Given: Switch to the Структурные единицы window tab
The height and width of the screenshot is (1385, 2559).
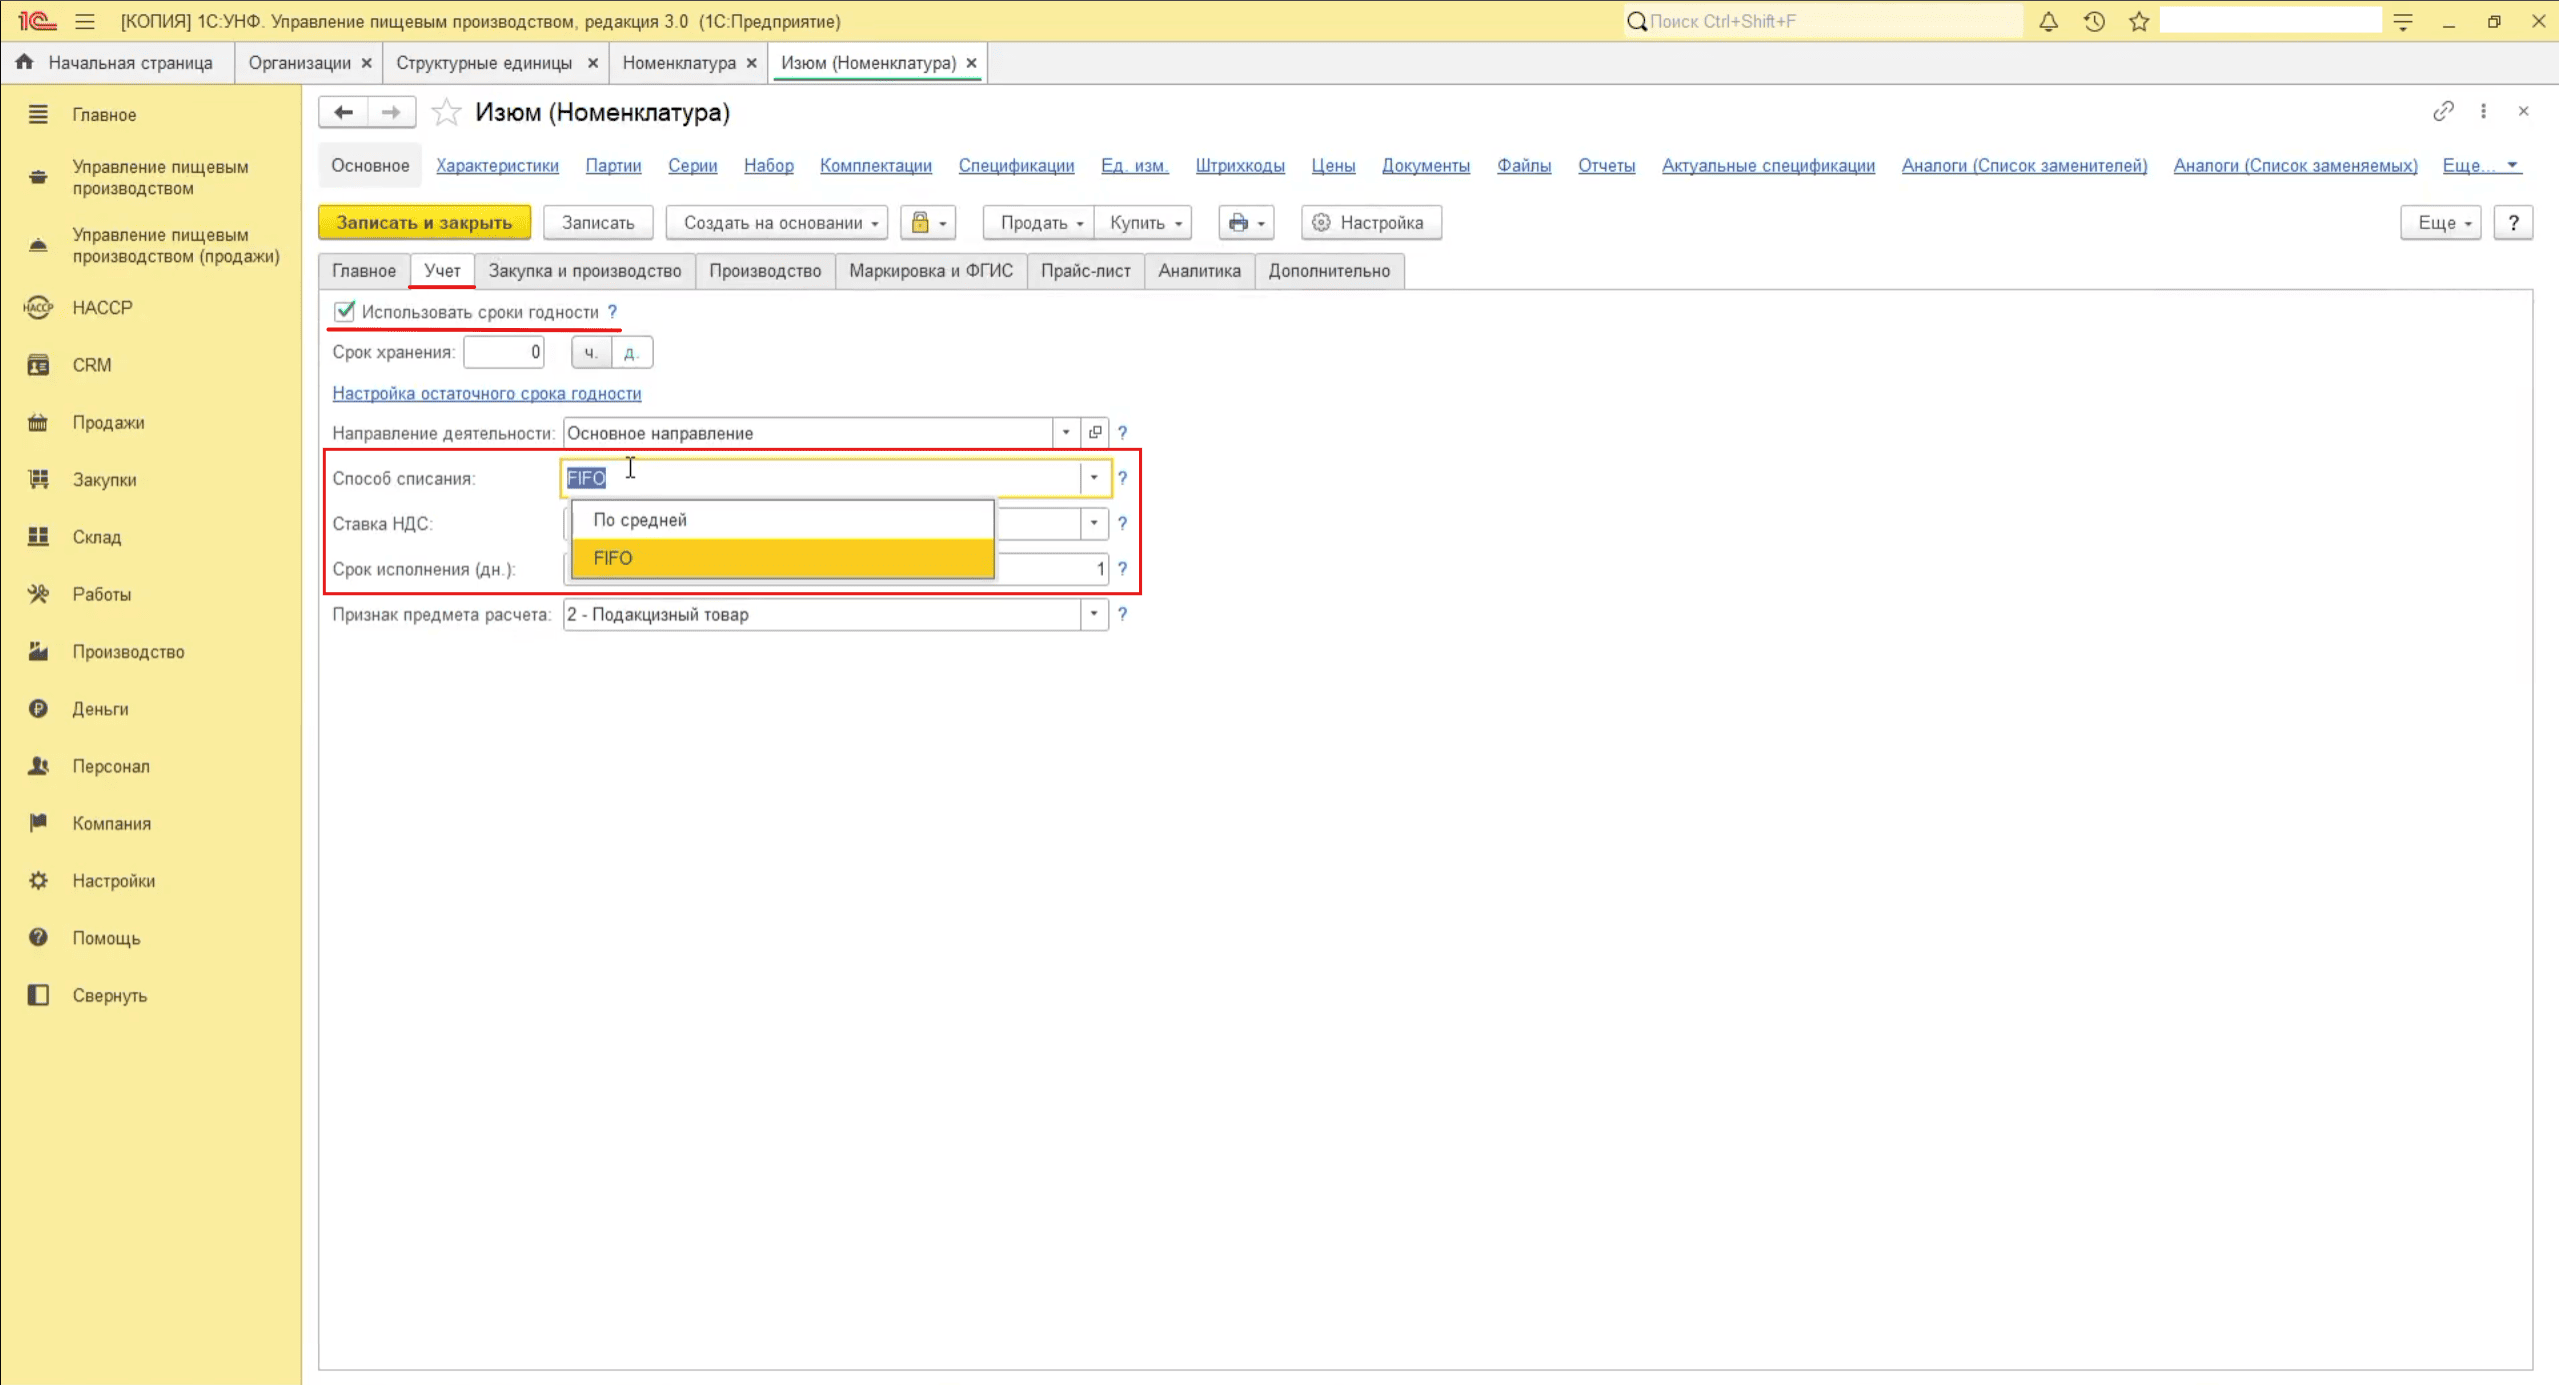Looking at the screenshot, I should (x=484, y=63).
